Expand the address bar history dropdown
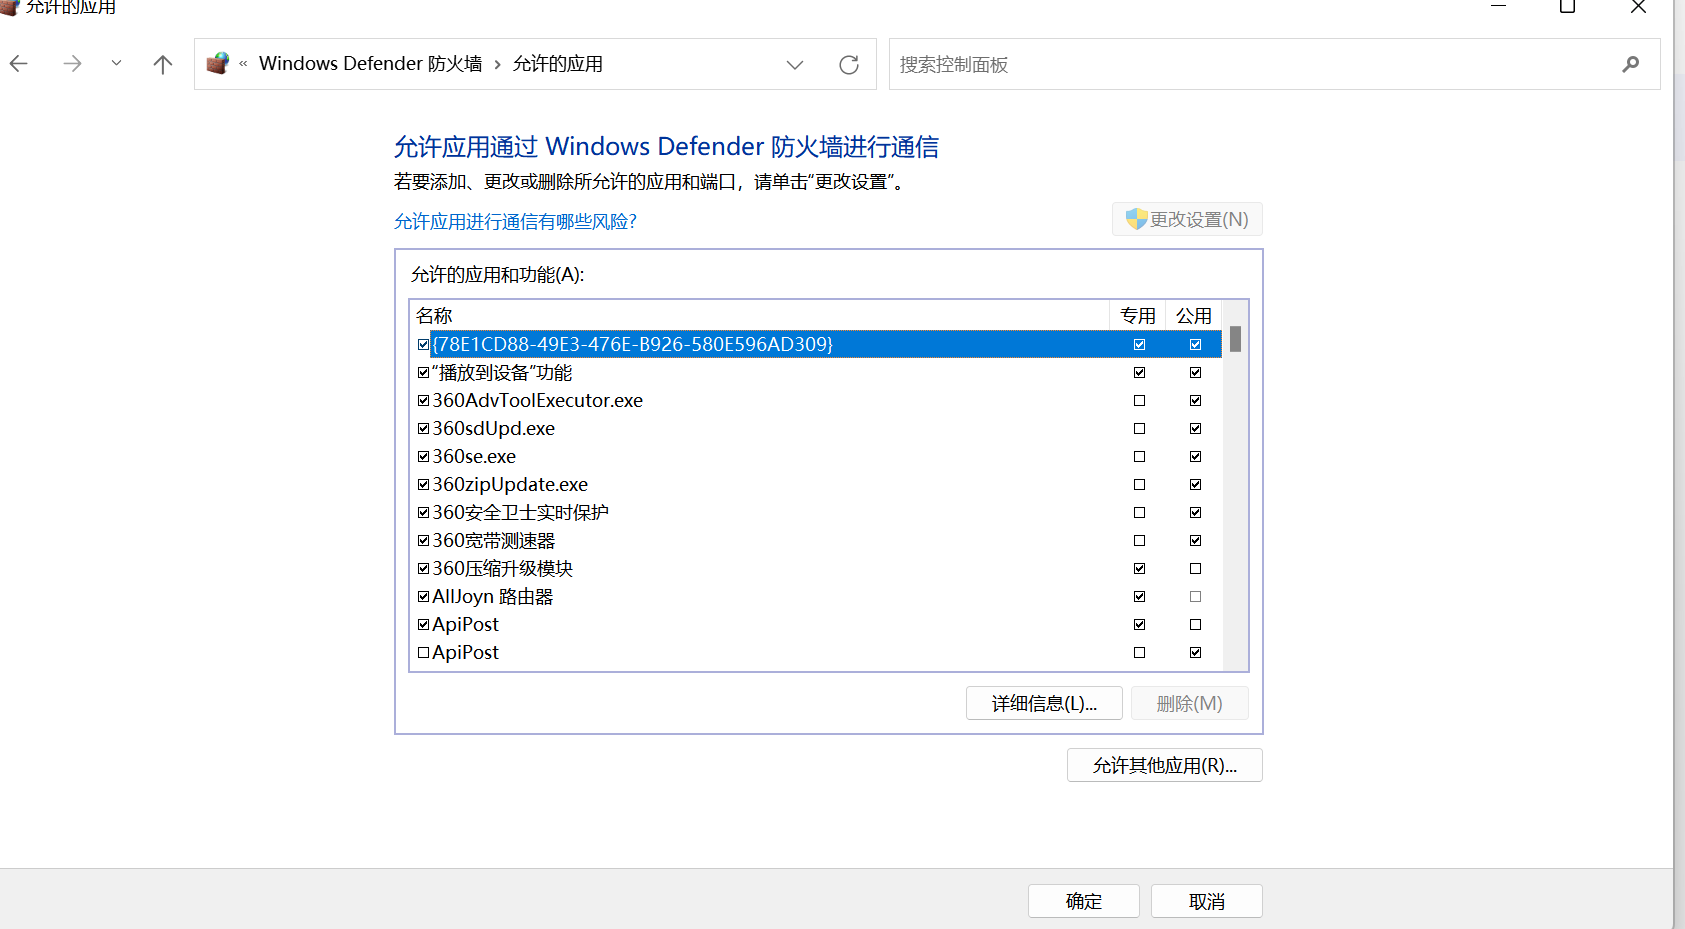Image resolution: width=1685 pixels, height=929 pixels. click(795, 65)
